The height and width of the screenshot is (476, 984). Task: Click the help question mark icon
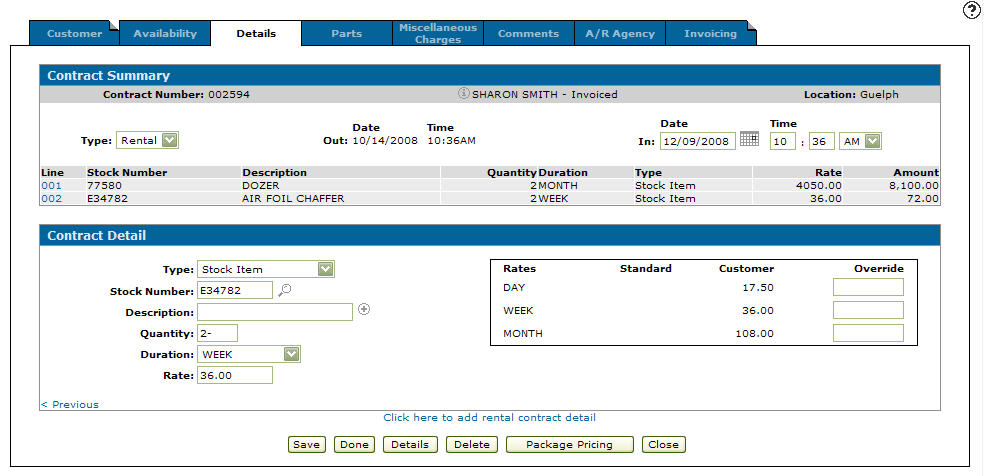click(971, 11)
